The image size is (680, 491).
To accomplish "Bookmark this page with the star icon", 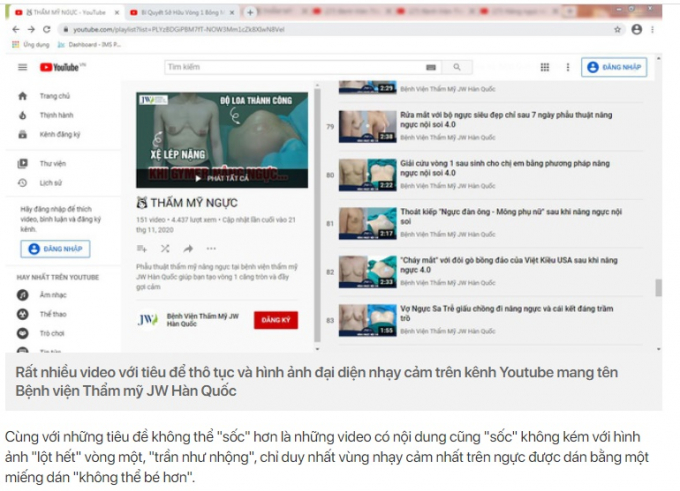I will click(x=617, y=29).
